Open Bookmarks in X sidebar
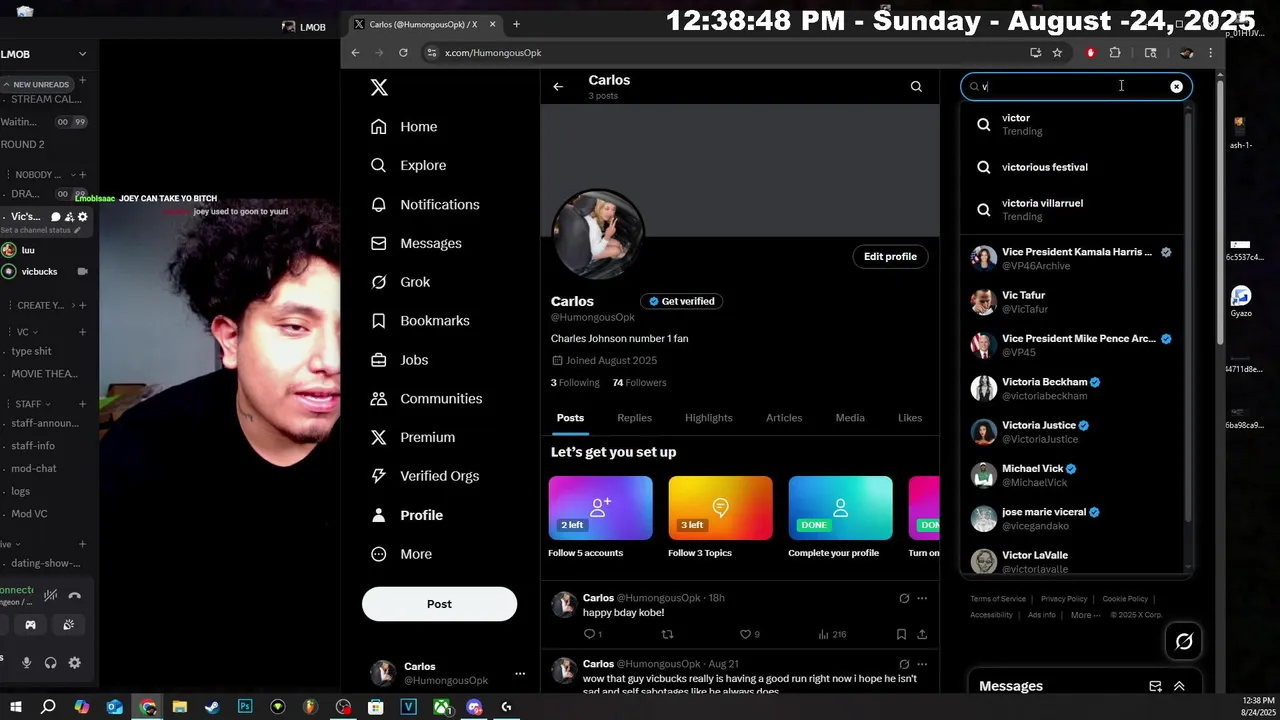 420,321
